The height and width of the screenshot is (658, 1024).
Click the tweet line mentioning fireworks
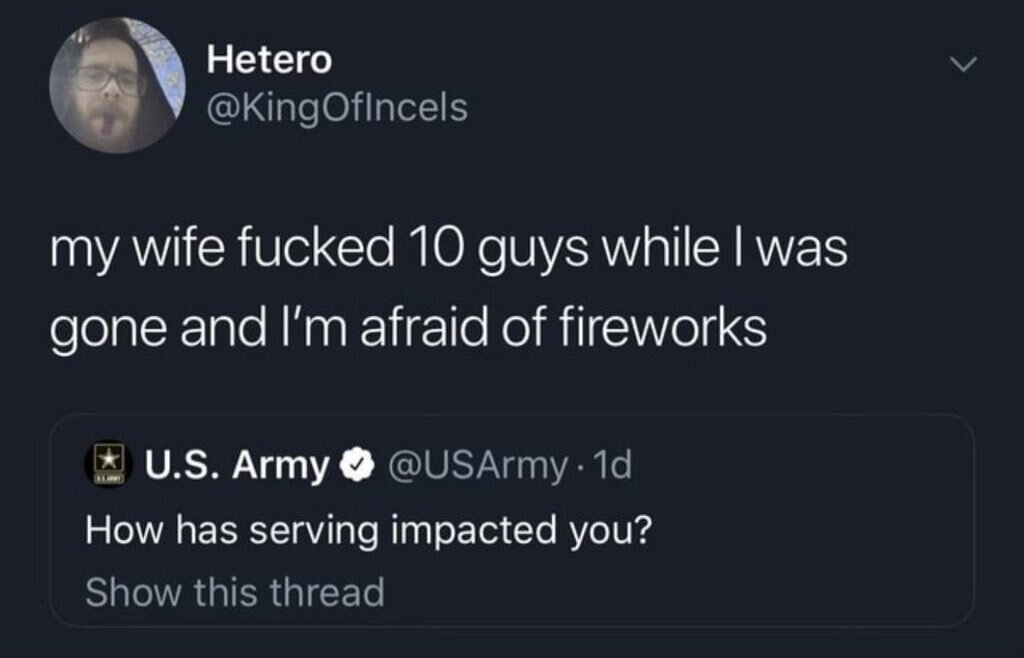pyautogui.click(x=409, y=327)
